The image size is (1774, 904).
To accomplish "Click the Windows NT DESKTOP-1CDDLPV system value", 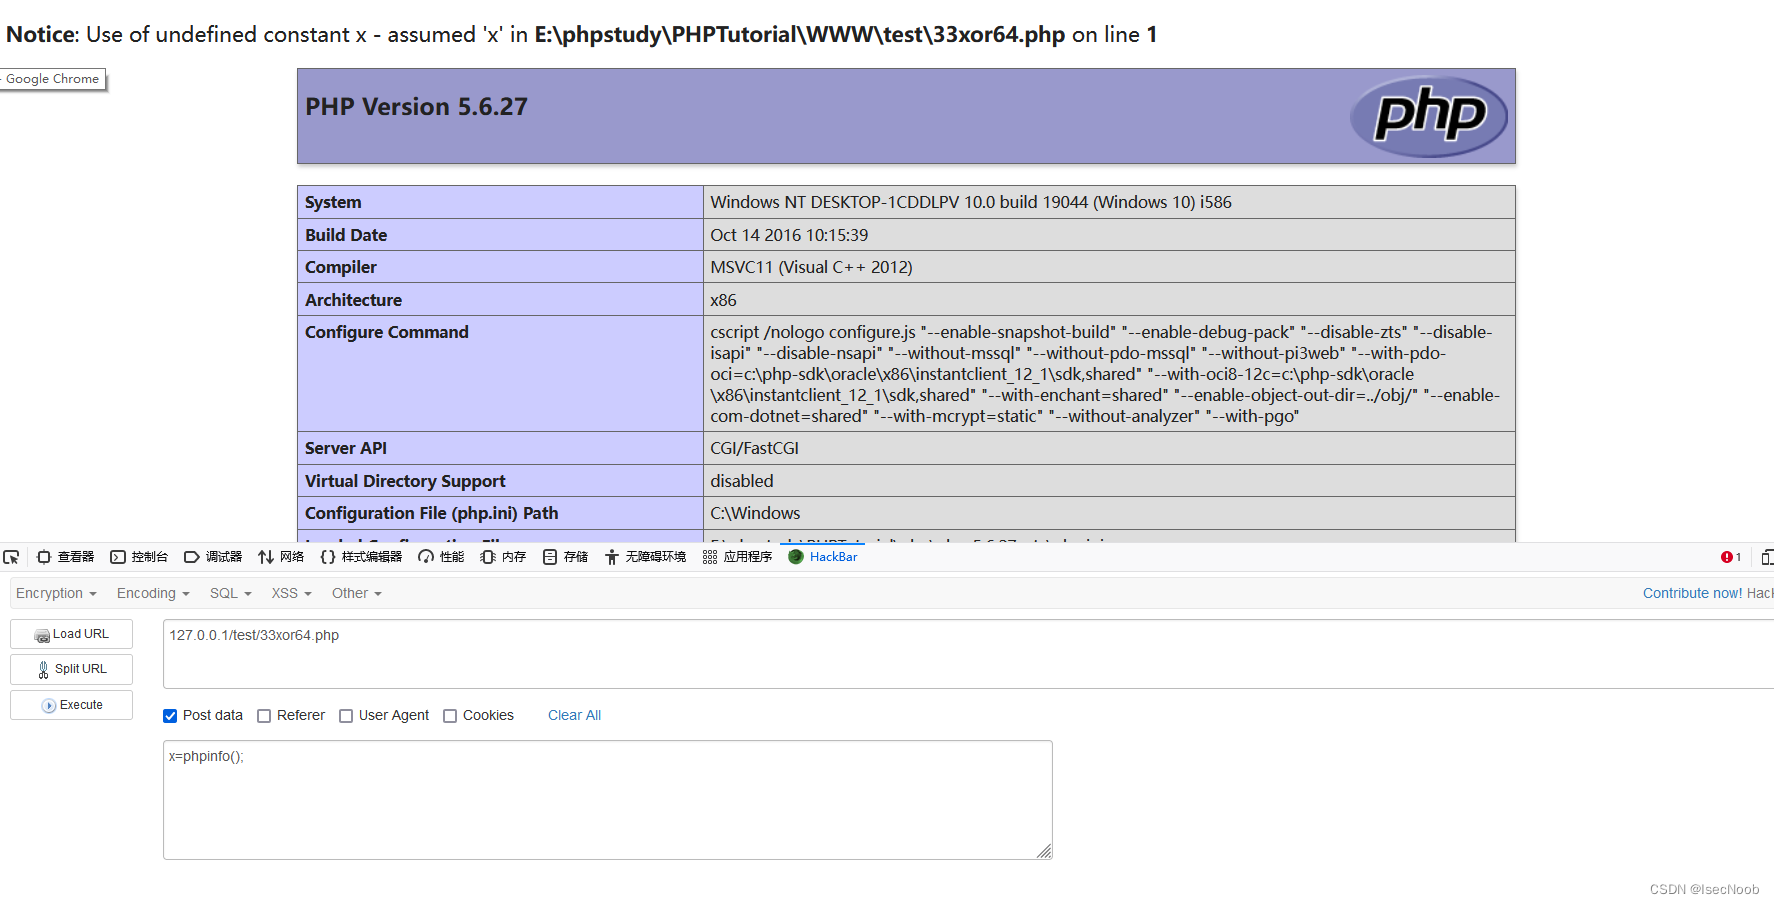I will pyautogui.click(x=970, y=202).
